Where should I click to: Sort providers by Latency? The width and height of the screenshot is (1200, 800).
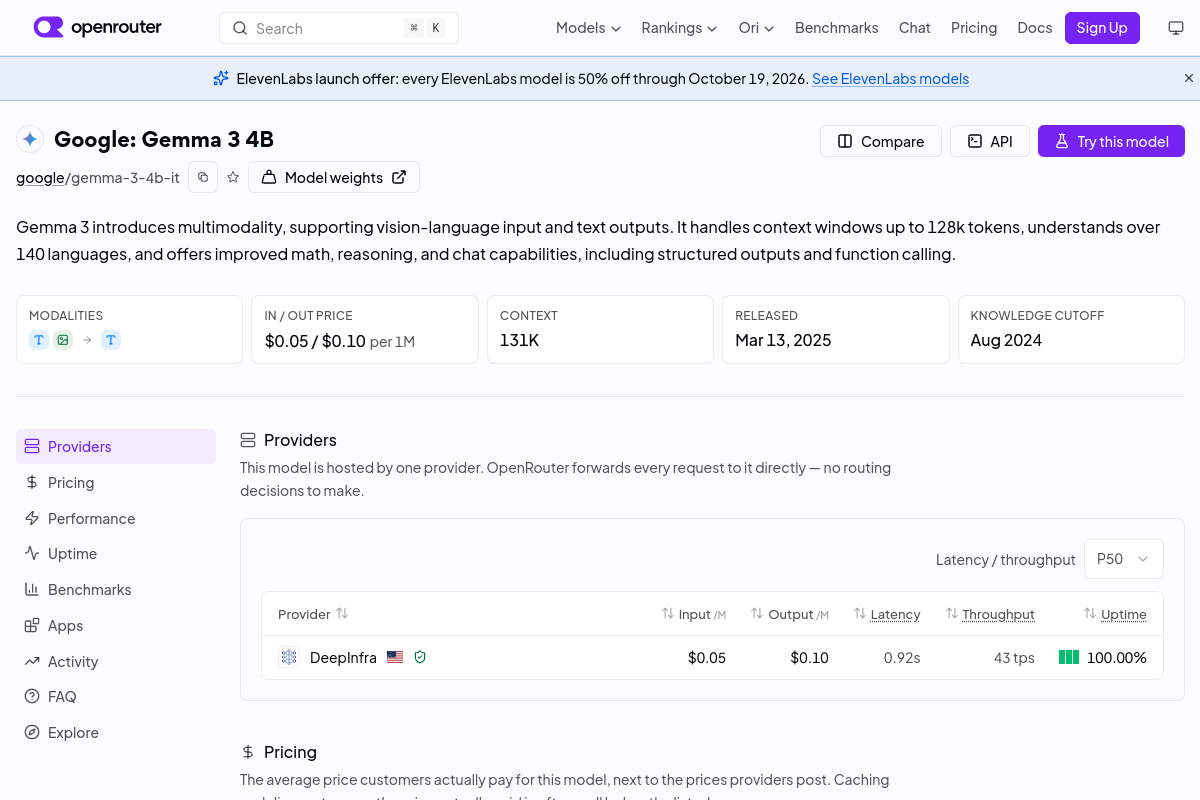(887, 614)
